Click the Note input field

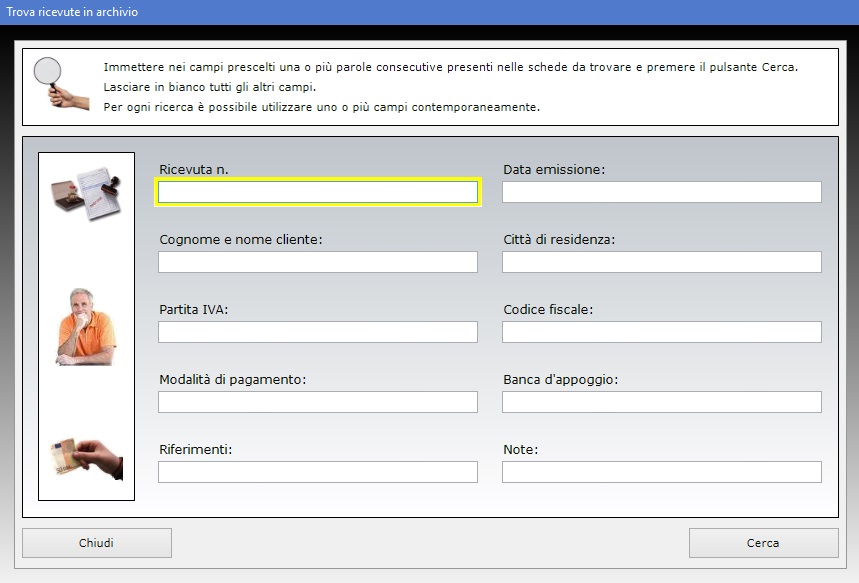coord(661,472)
